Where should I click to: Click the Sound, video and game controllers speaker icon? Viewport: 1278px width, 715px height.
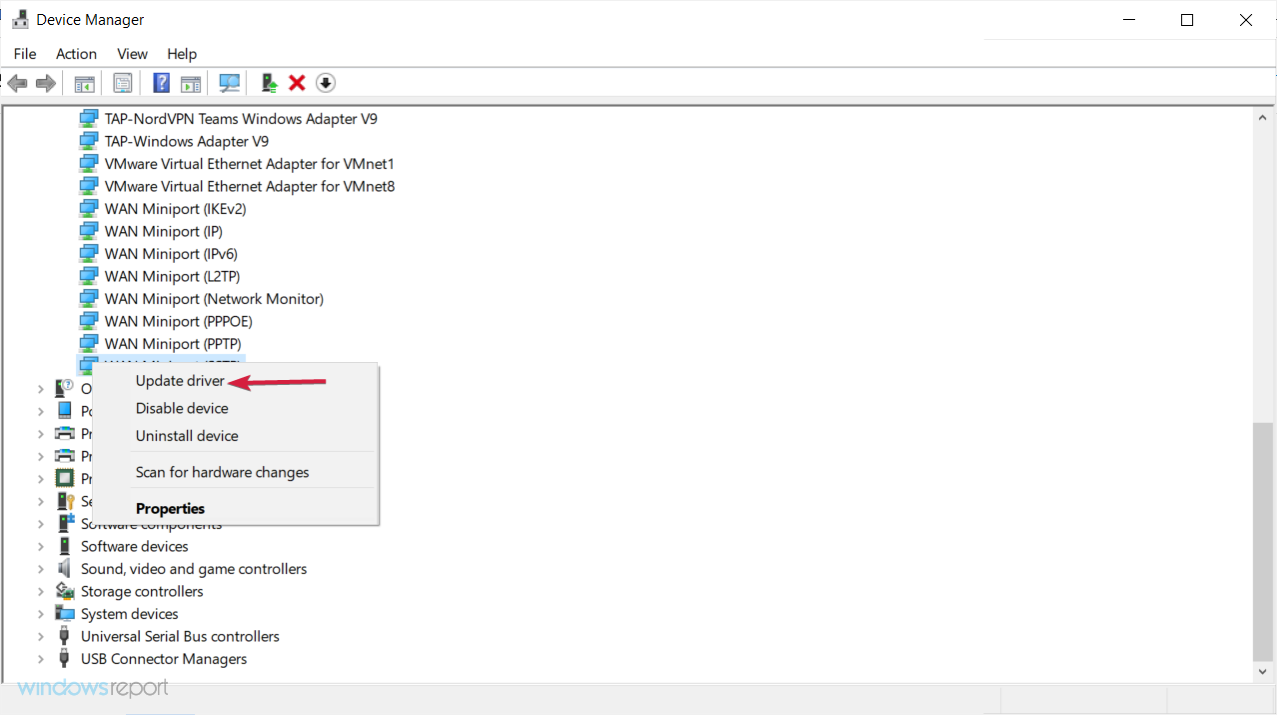coord(65,569)
